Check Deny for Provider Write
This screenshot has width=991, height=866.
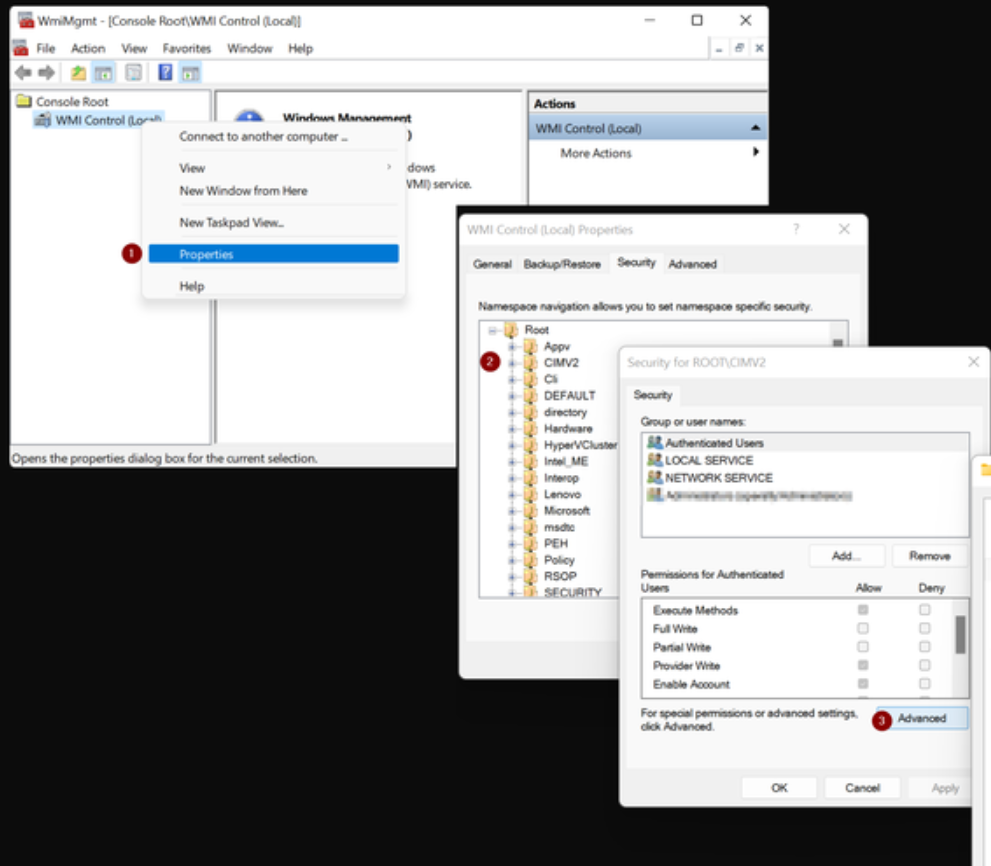pyautogui.click(x=925, y=665)
